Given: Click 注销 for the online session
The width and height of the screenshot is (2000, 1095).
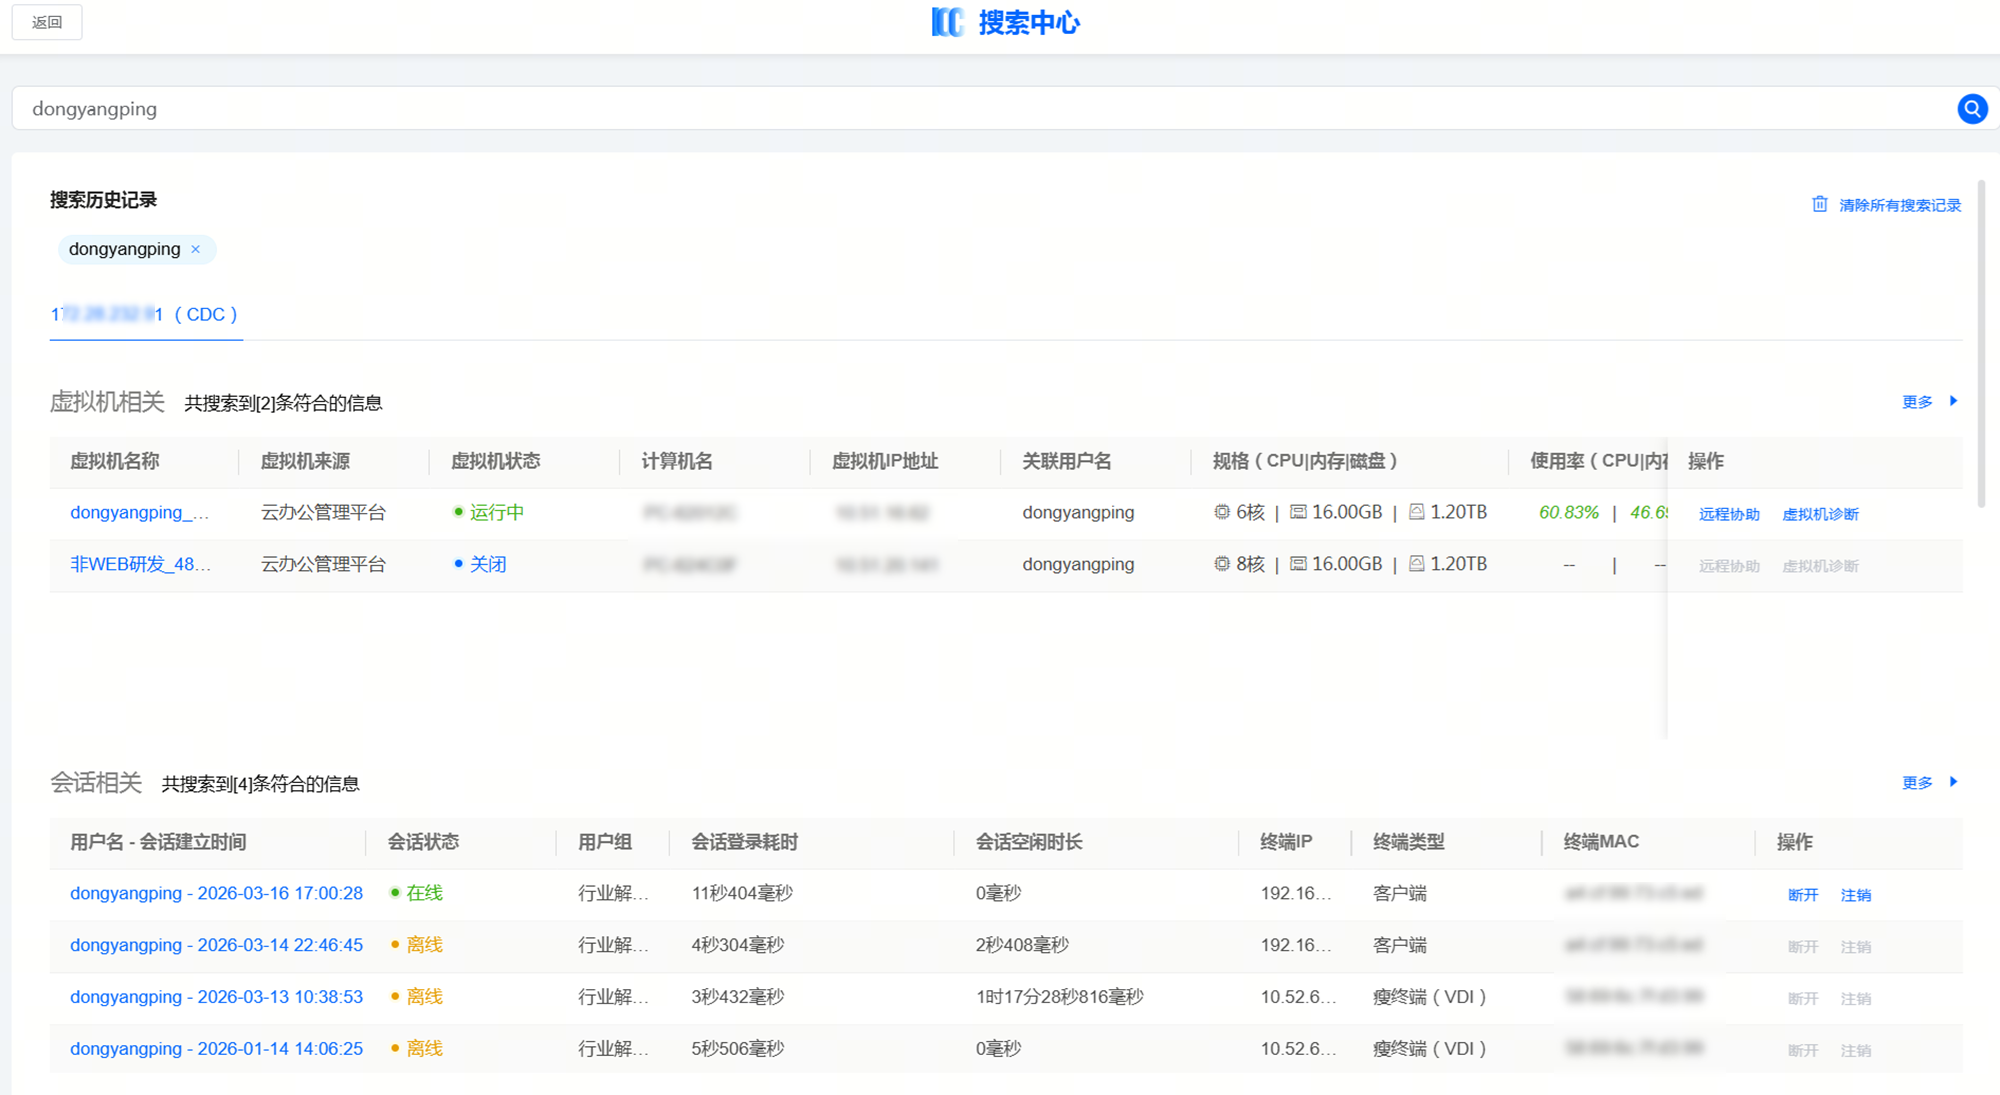Looking at the screenshot, I should 1856,895.
